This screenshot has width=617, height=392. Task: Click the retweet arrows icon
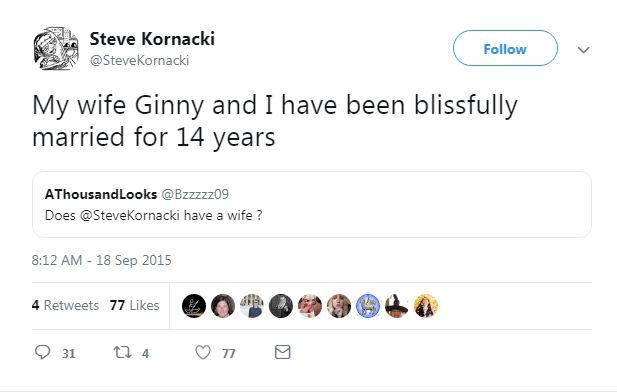(x=122, y=352)
